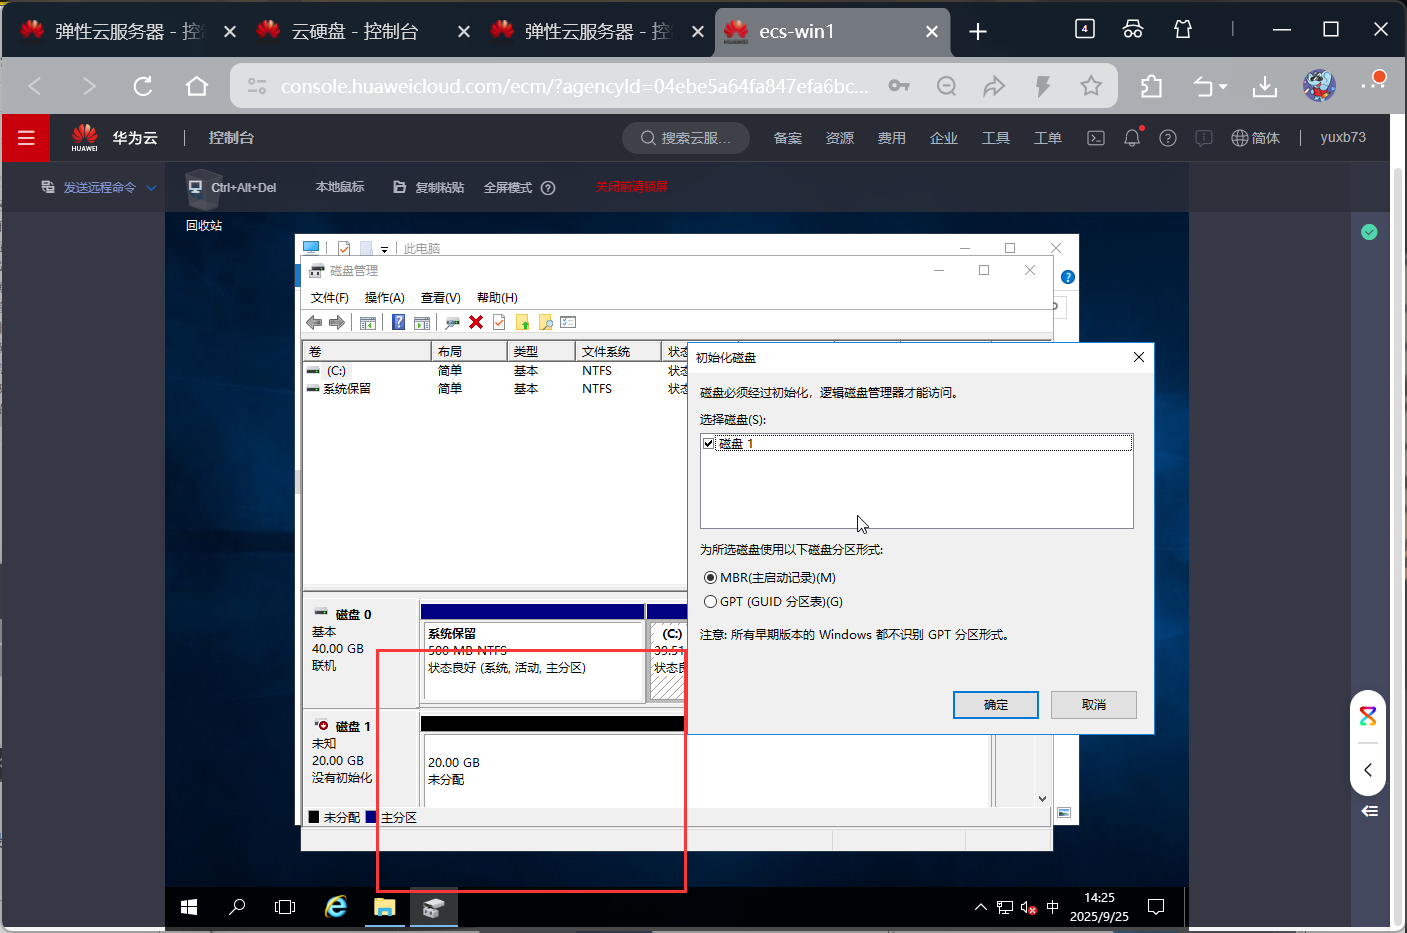Show hidden system tray icons
This screenshot has width=1407, height=933.
click(x=980, y=907)
